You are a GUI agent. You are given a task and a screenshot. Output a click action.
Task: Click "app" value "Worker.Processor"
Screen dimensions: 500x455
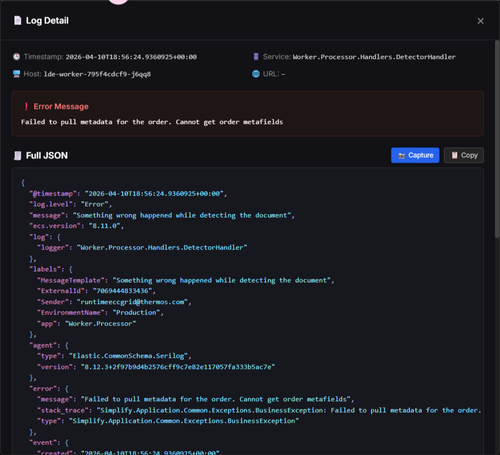(101, 324)
